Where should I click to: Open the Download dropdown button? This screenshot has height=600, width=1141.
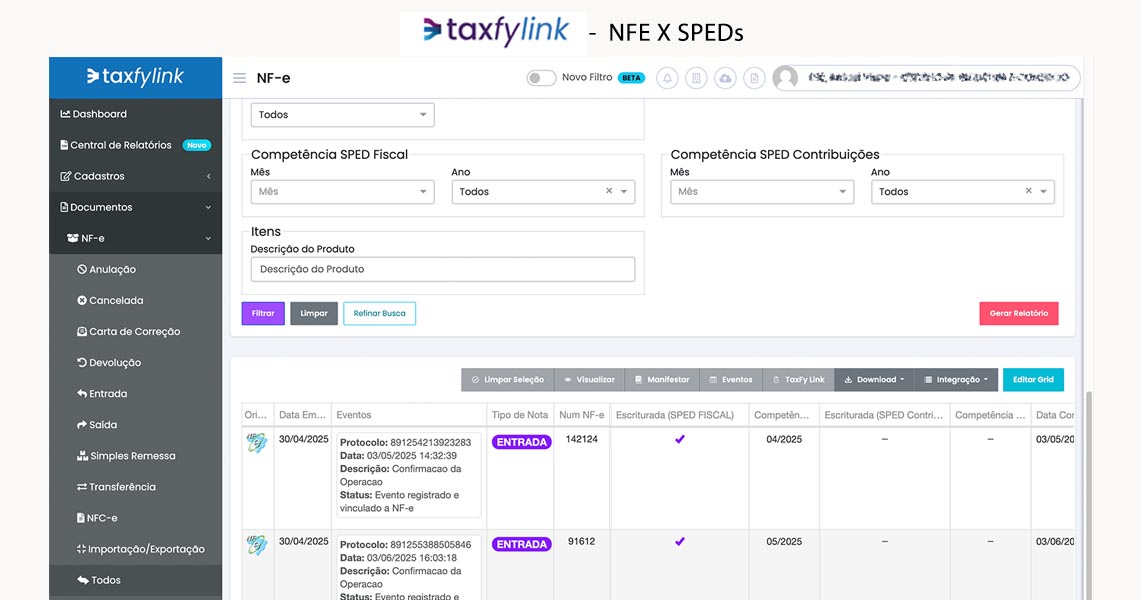(874, 380)
